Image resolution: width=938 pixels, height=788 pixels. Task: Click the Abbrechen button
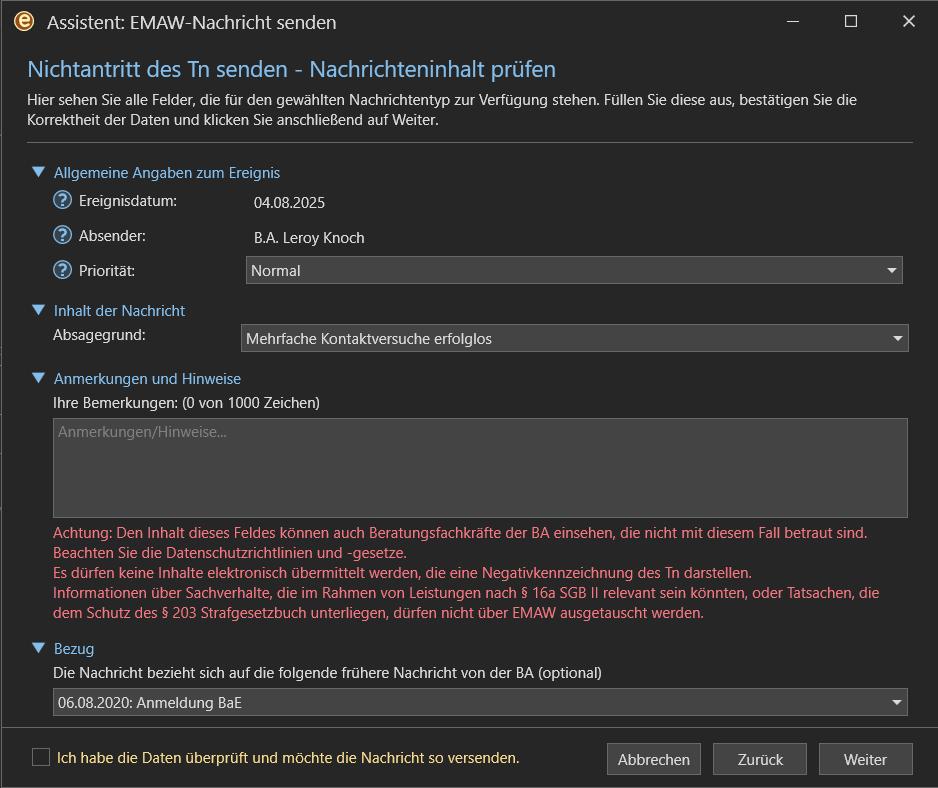click(x=653, y=759)
